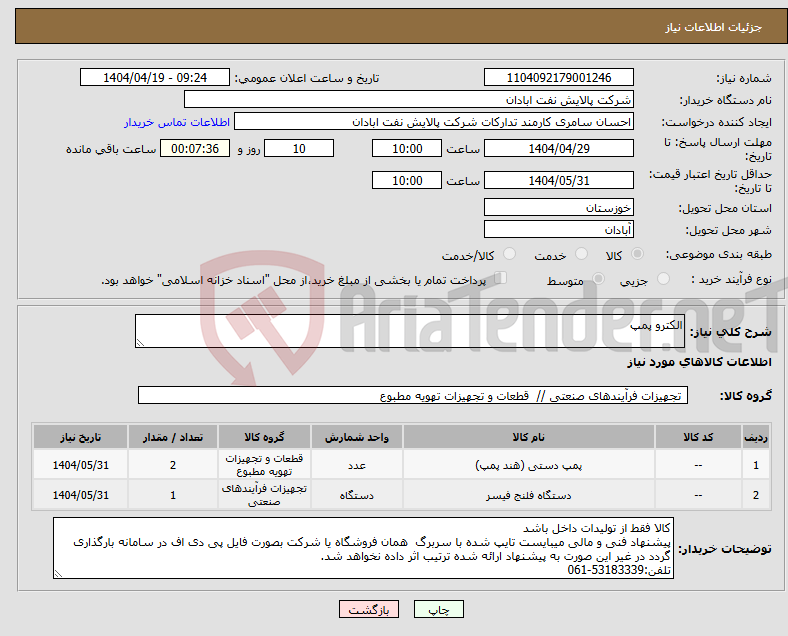Viewport: 788px width, 636px height.
Task: Click the resize handle of buyer notes box
Action: (x=58, y=574)
